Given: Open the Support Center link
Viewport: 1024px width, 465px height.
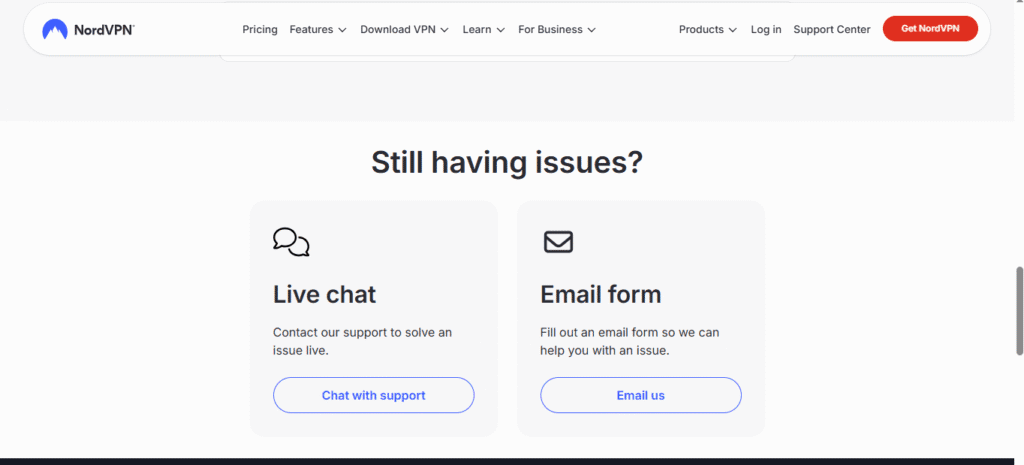Looking at the screenshot, I should click(832, 29).
